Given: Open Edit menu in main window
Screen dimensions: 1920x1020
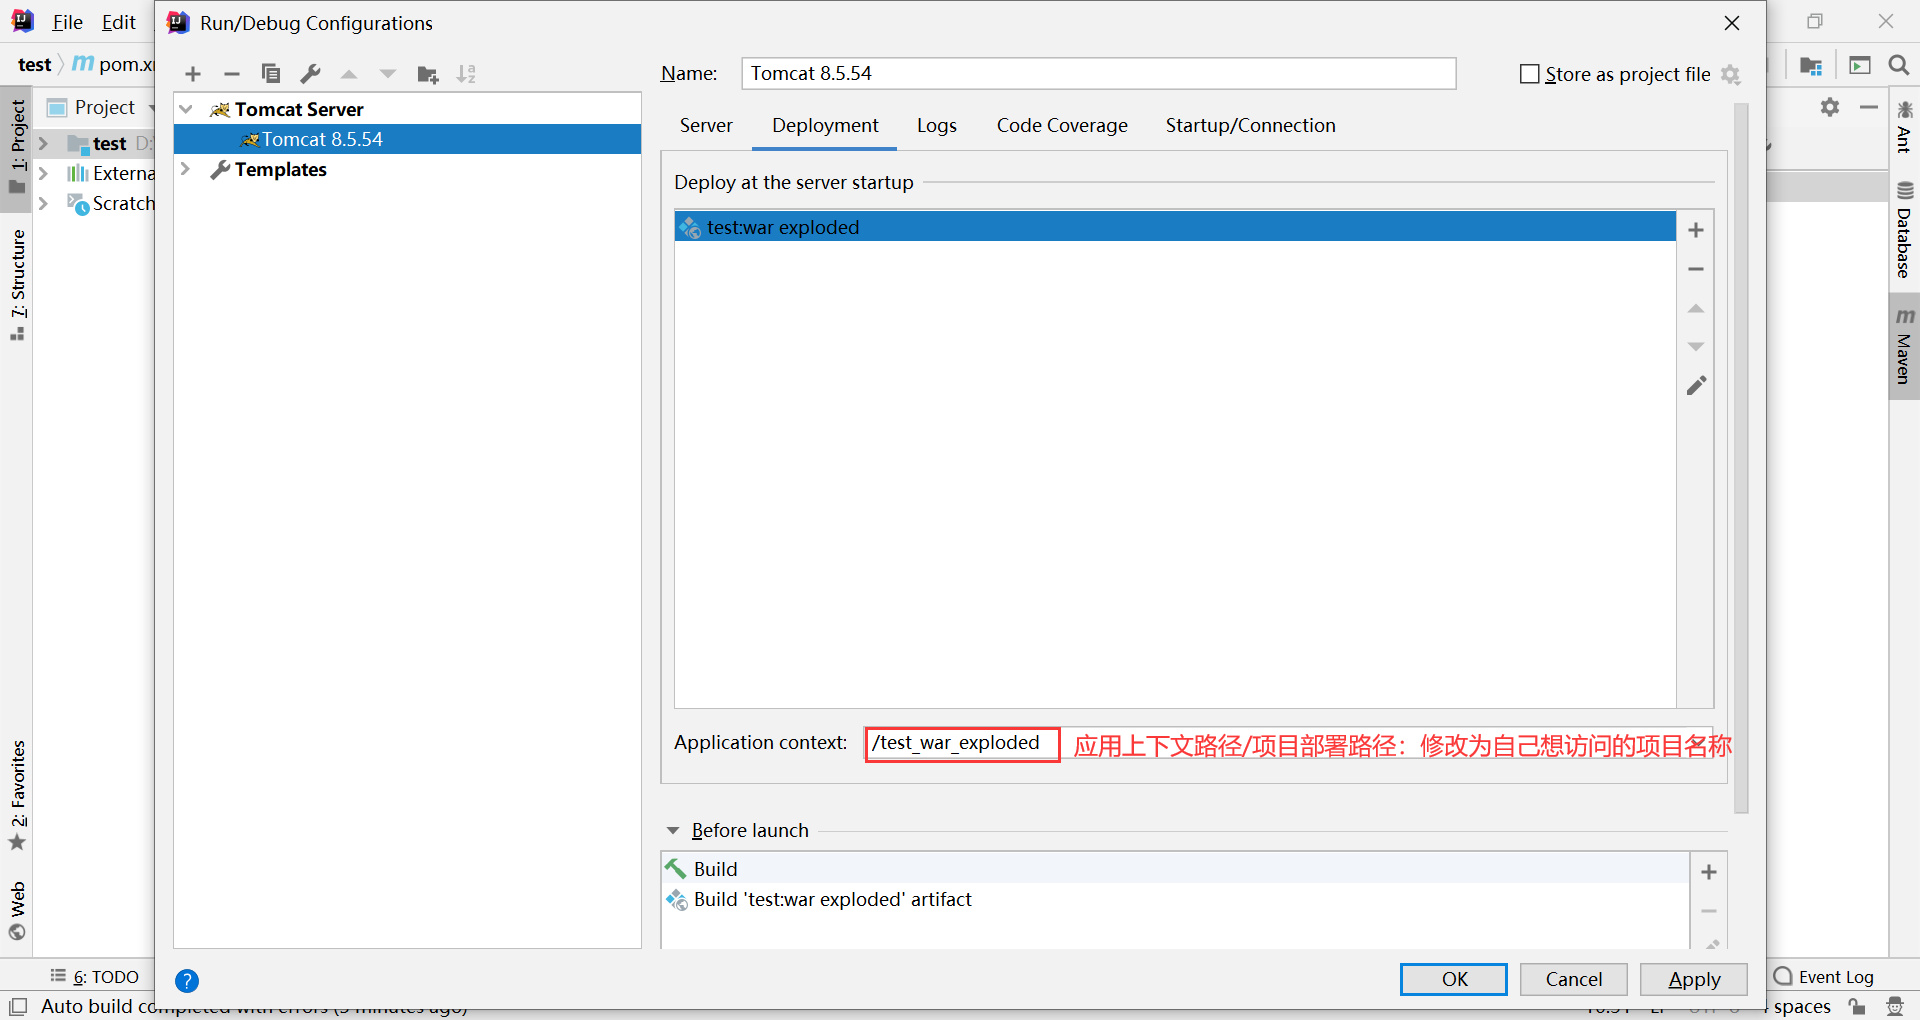Looking at the screenshot, I should [x=119, y=22].
